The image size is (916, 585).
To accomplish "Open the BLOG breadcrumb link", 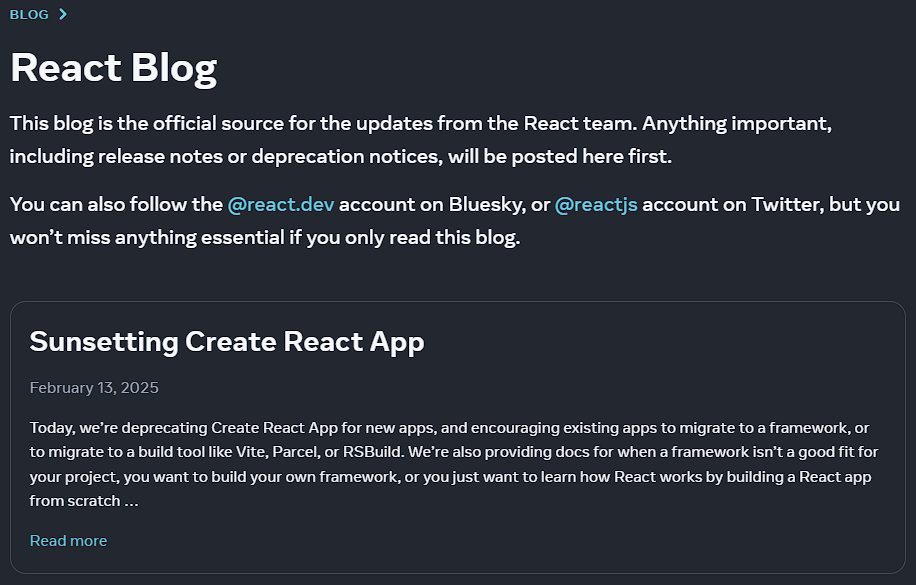I will point(29,15).
